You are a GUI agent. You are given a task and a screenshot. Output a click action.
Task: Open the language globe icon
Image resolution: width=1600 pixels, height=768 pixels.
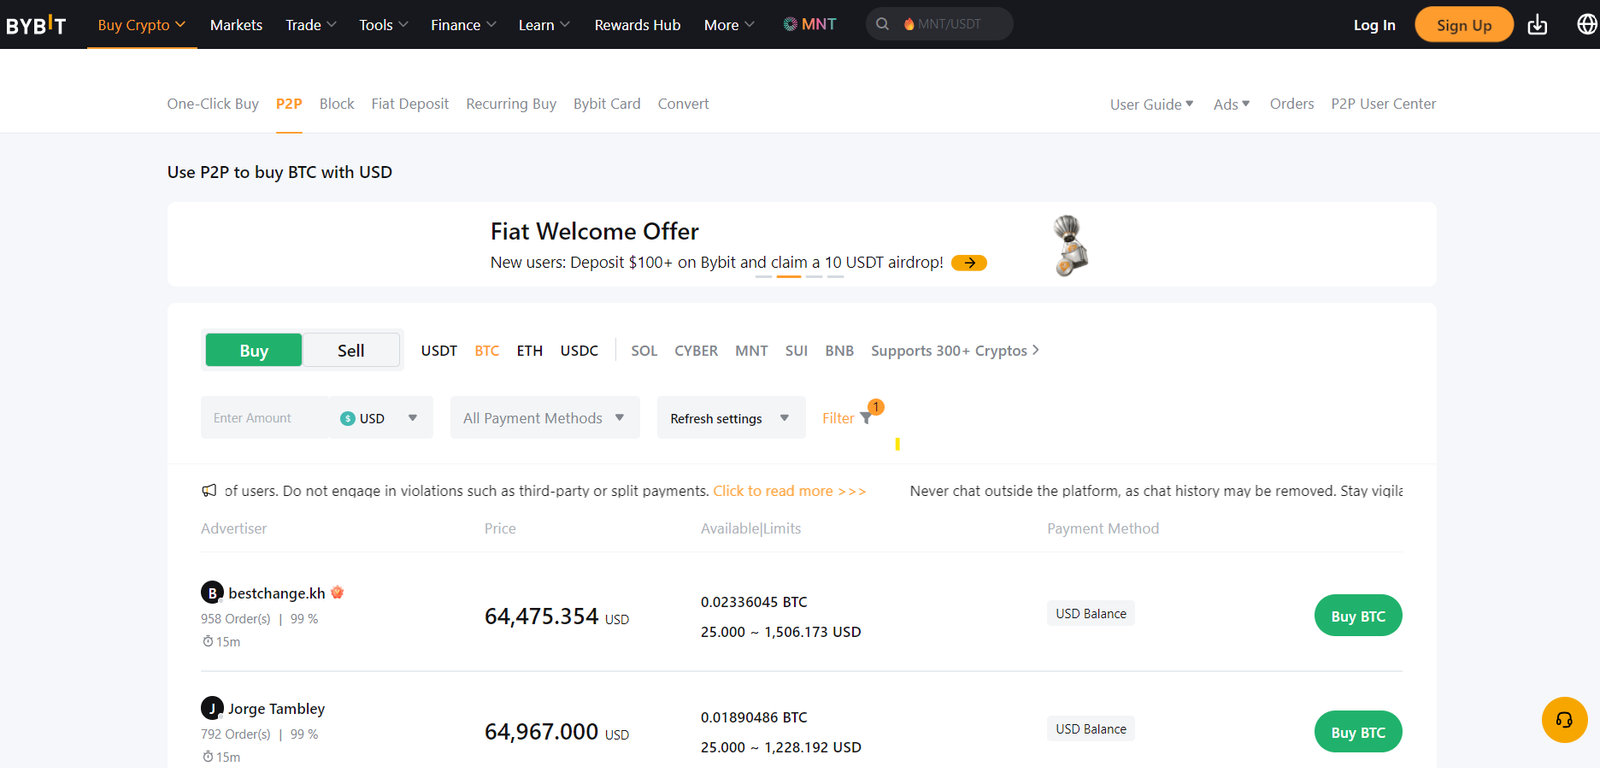1587,24
